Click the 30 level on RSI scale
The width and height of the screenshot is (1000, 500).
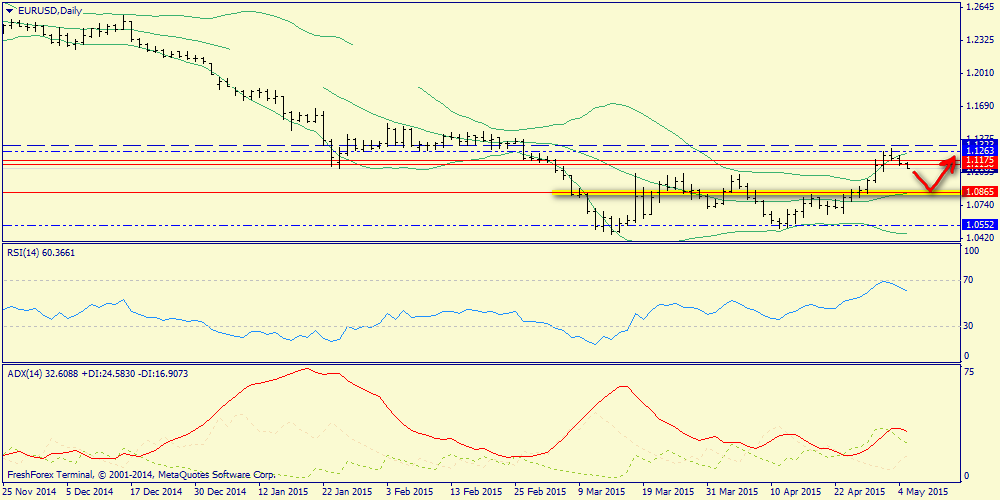pos(967,326)
